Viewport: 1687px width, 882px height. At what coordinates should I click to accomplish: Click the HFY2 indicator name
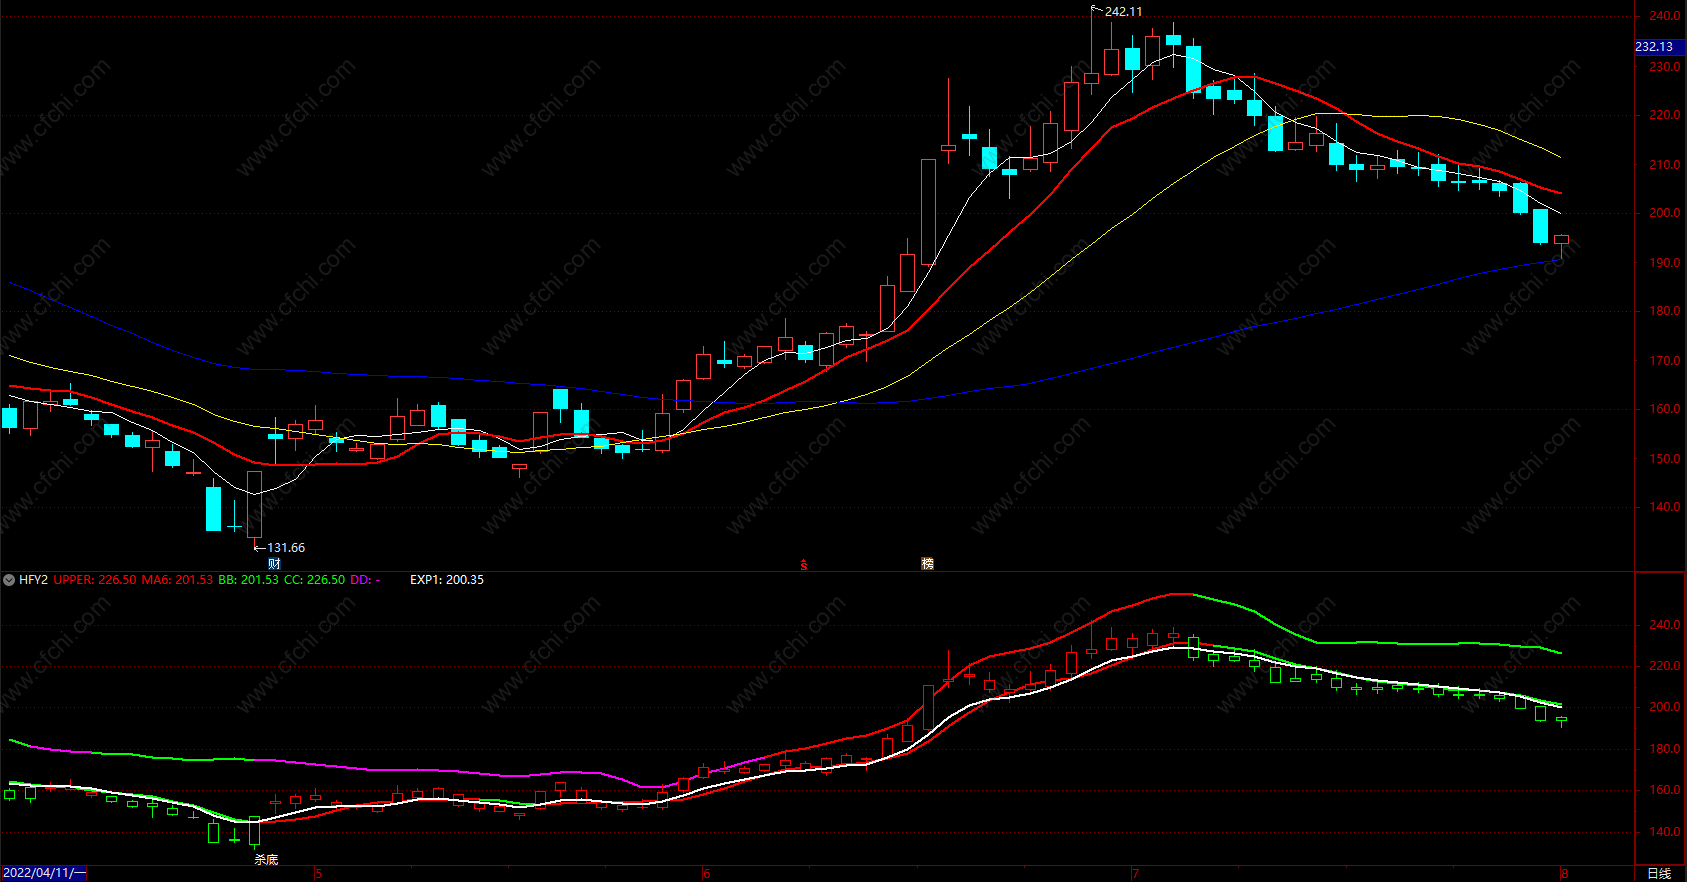tap(33, 580)
